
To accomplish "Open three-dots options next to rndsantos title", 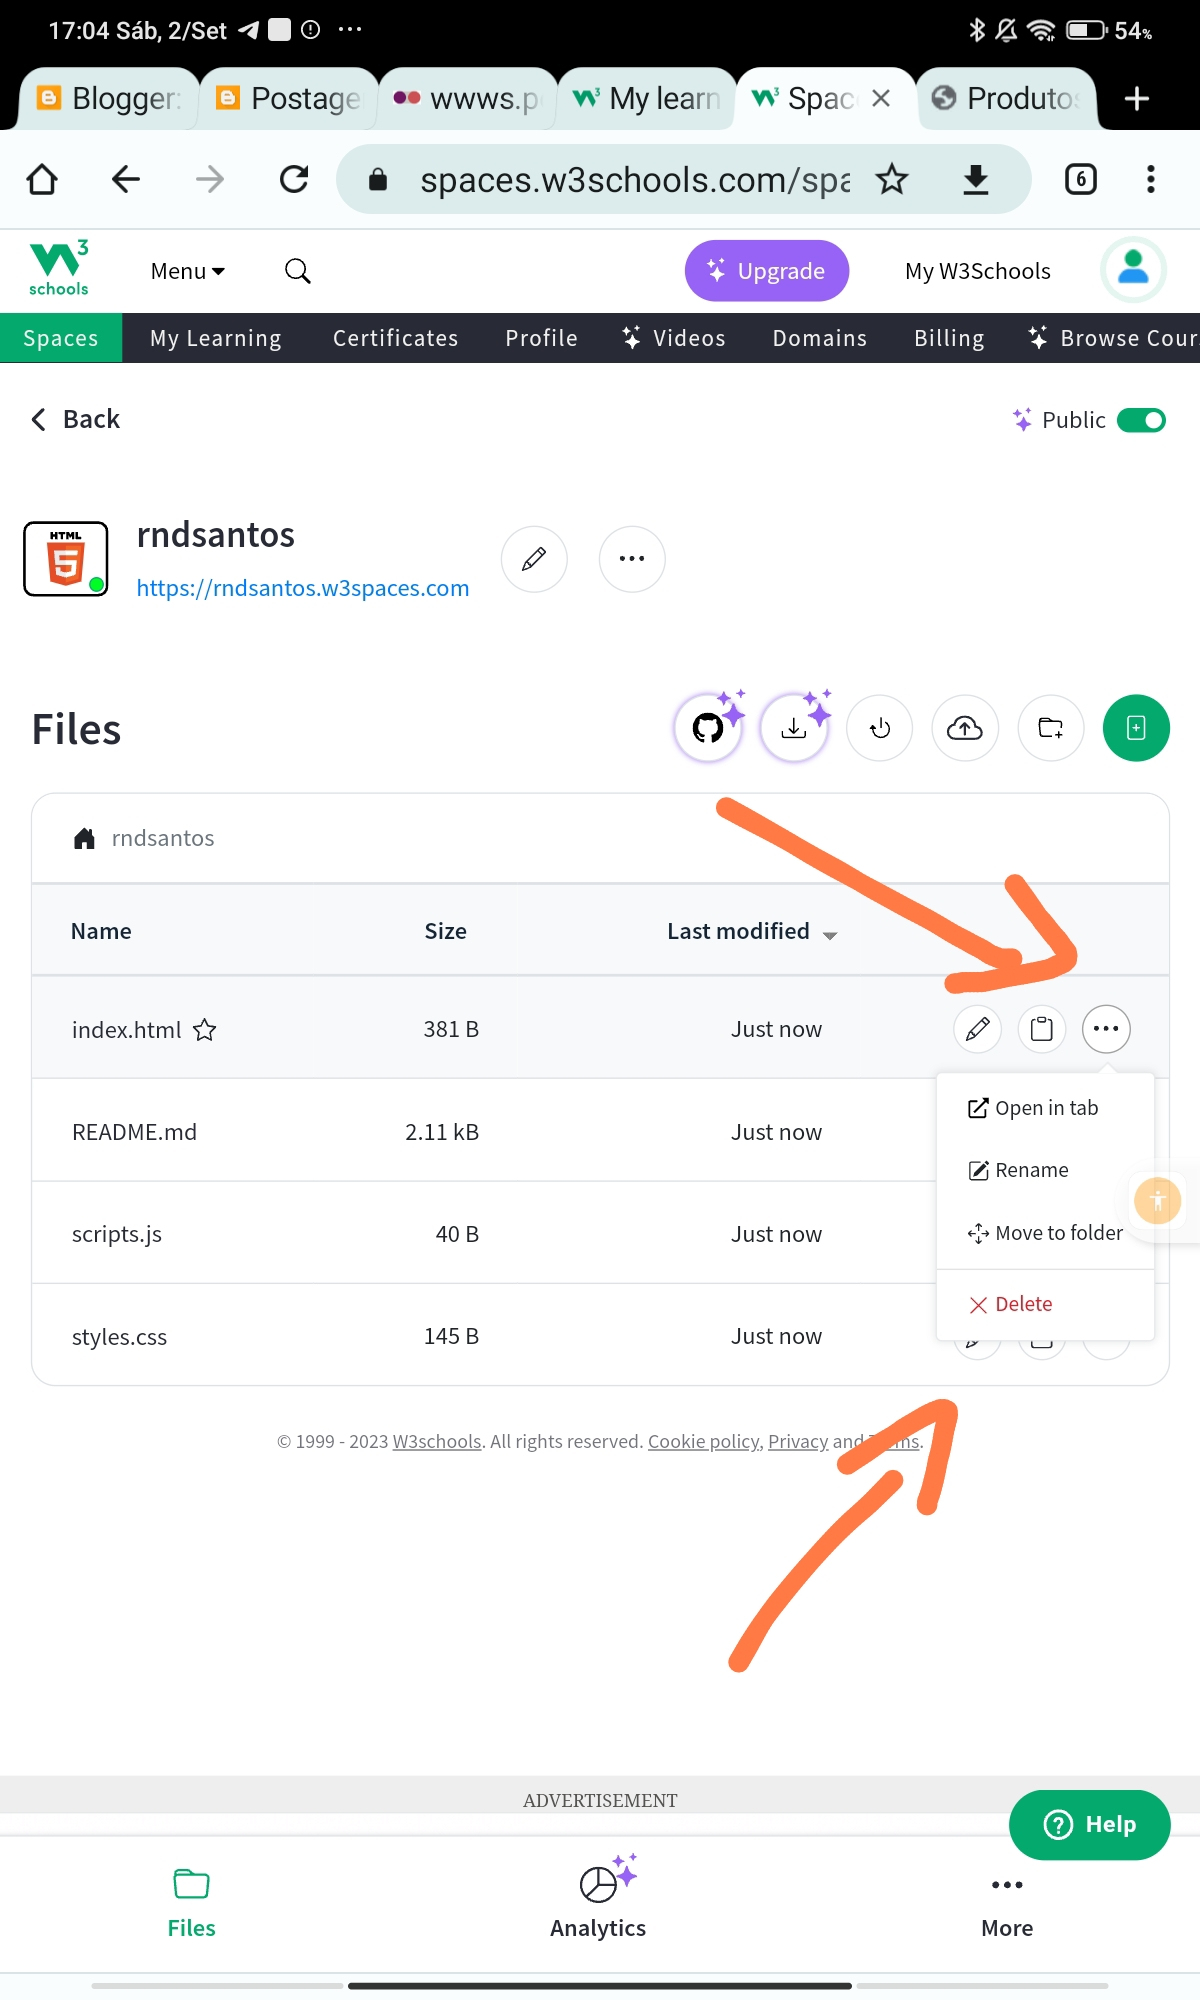I will (x=632, y=559).
